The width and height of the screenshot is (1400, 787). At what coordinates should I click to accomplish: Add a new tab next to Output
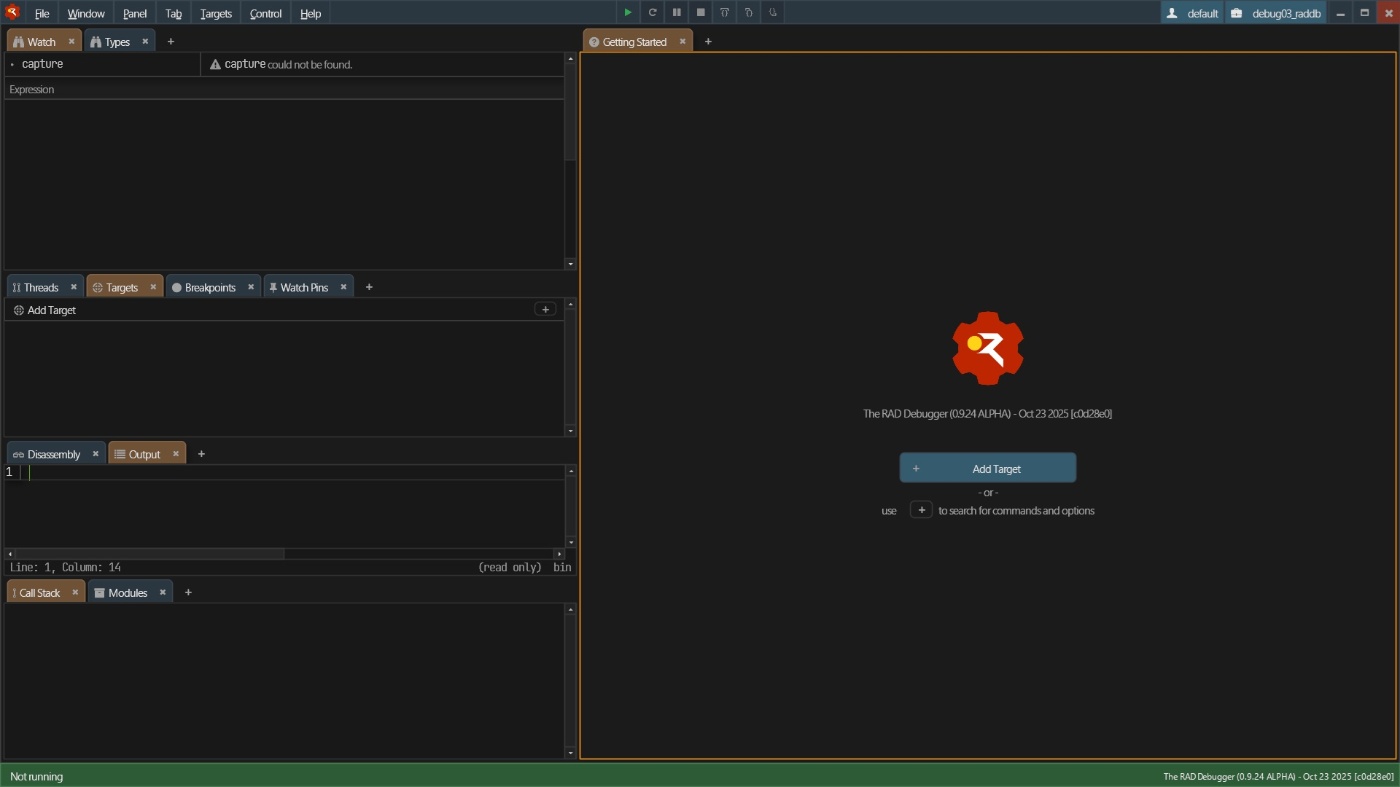201,454
